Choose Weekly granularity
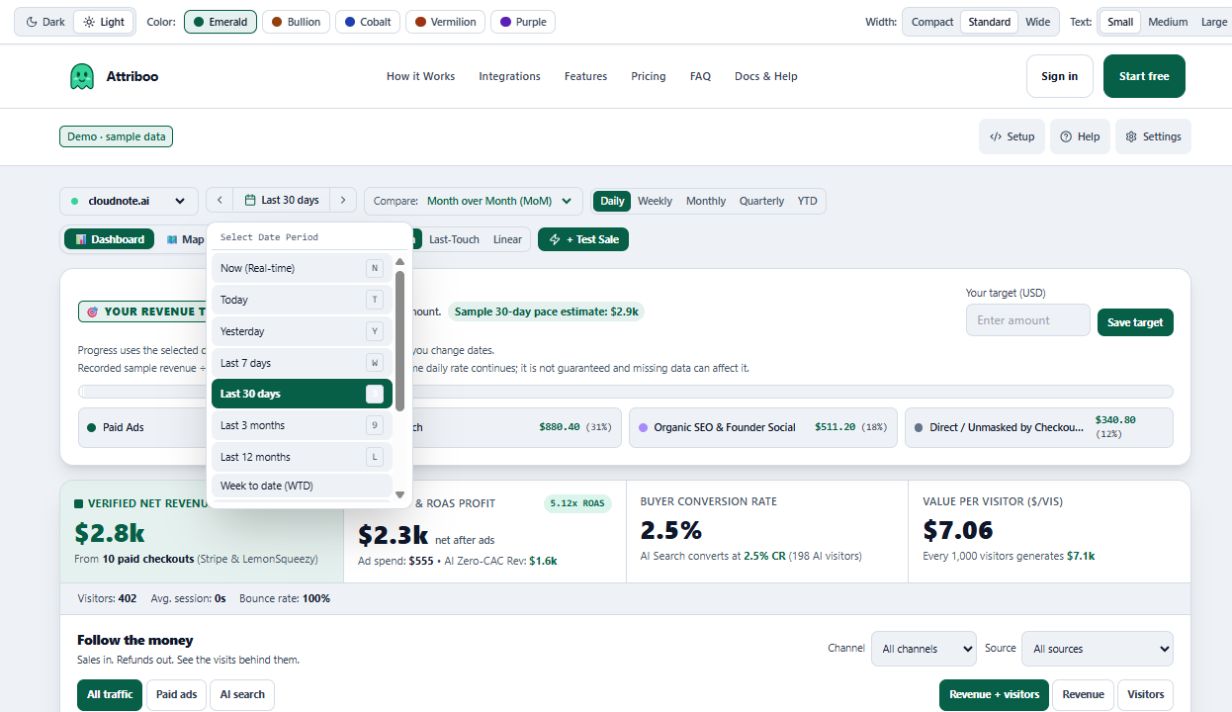The image size is (1232, 712). click(x=655, y=201)
